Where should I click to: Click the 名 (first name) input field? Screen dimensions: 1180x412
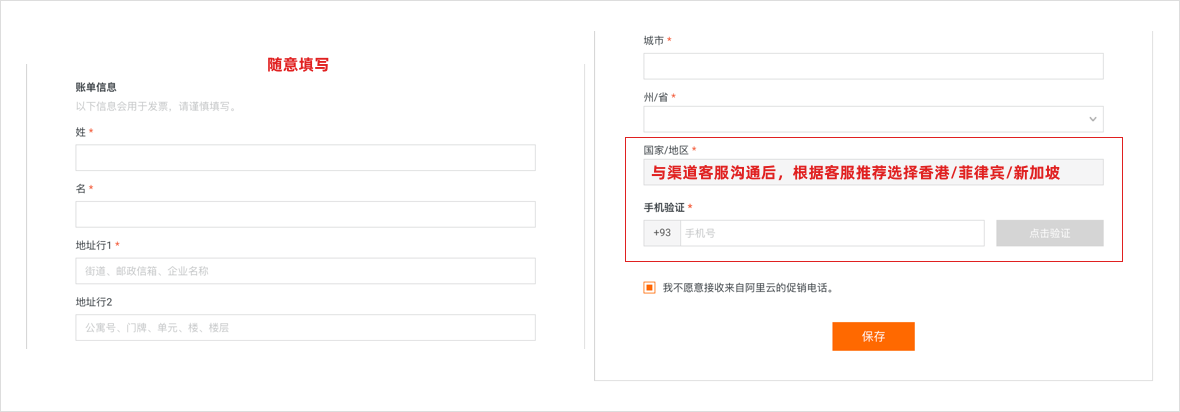(305, 214)
